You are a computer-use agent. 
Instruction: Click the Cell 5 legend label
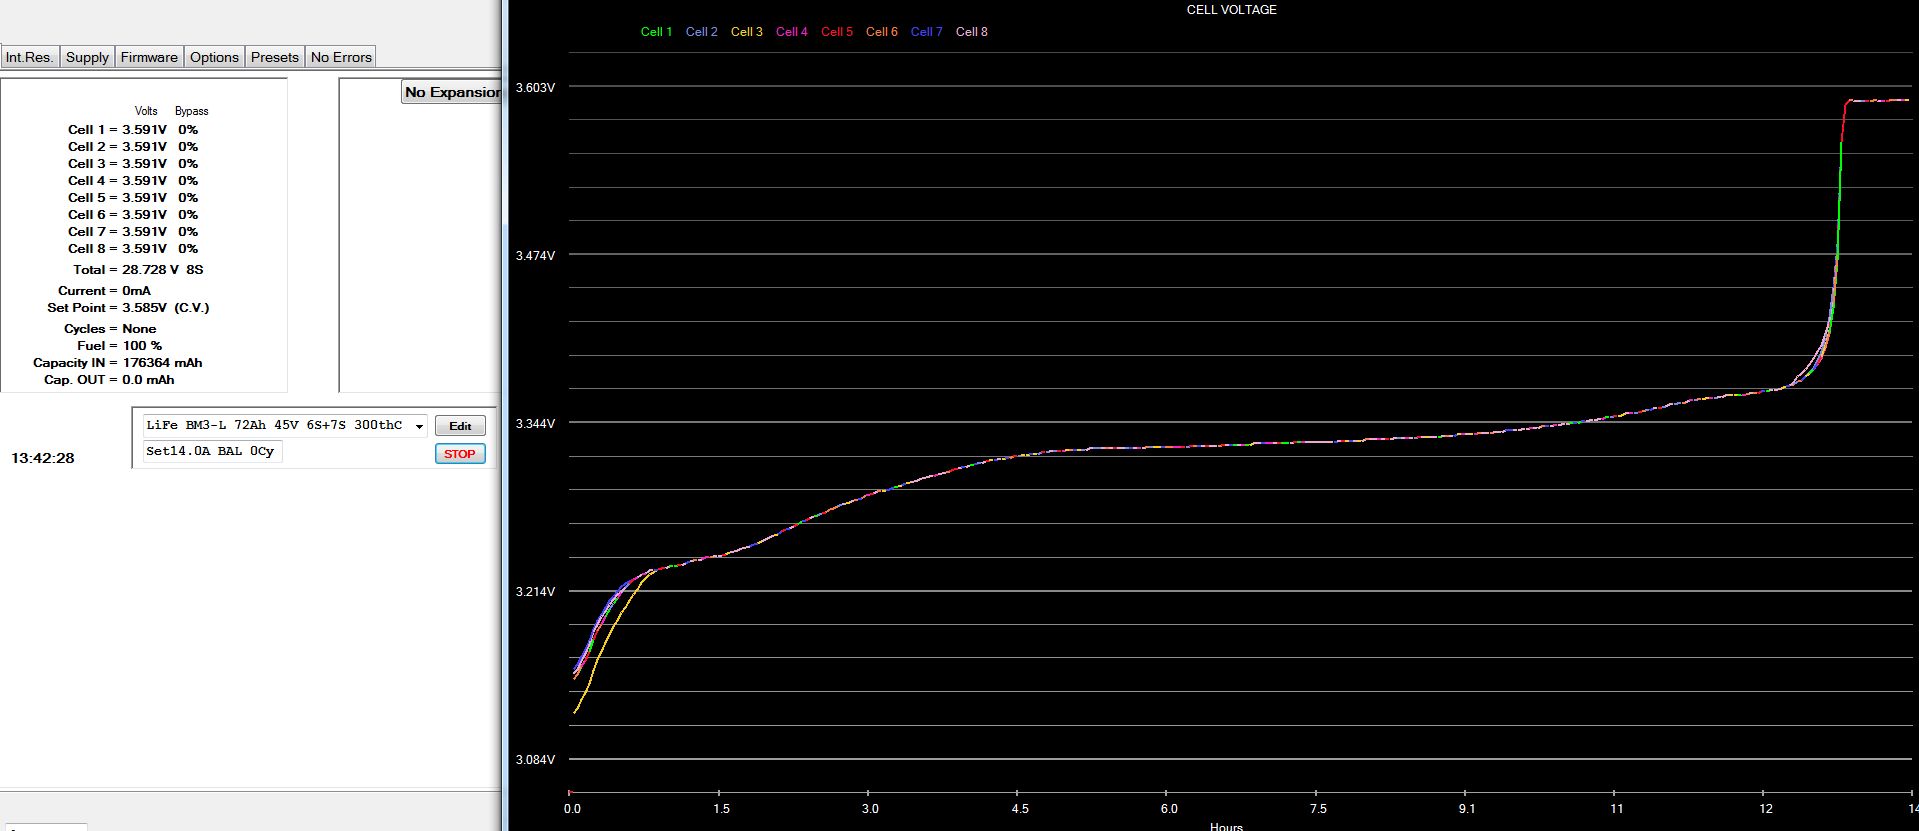click(836, 32)
